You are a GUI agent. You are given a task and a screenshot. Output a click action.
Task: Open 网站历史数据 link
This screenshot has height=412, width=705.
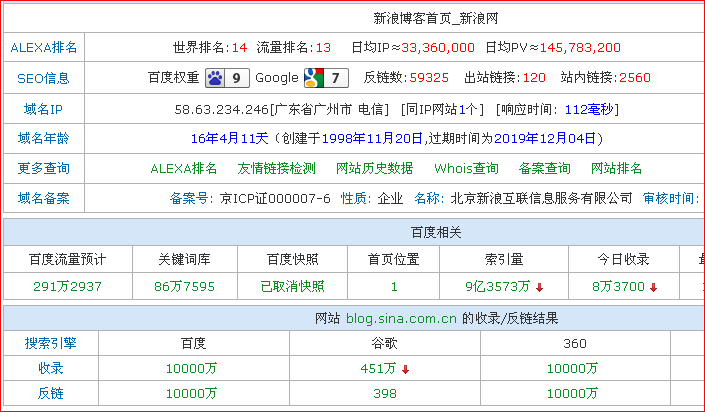375,169
